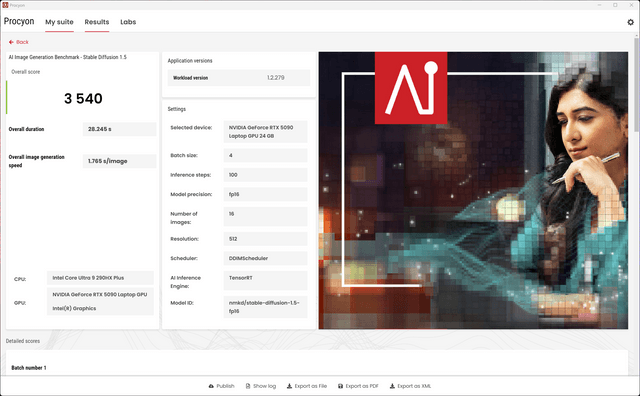Click the Procyon app icon in title bar

point(5,5)
